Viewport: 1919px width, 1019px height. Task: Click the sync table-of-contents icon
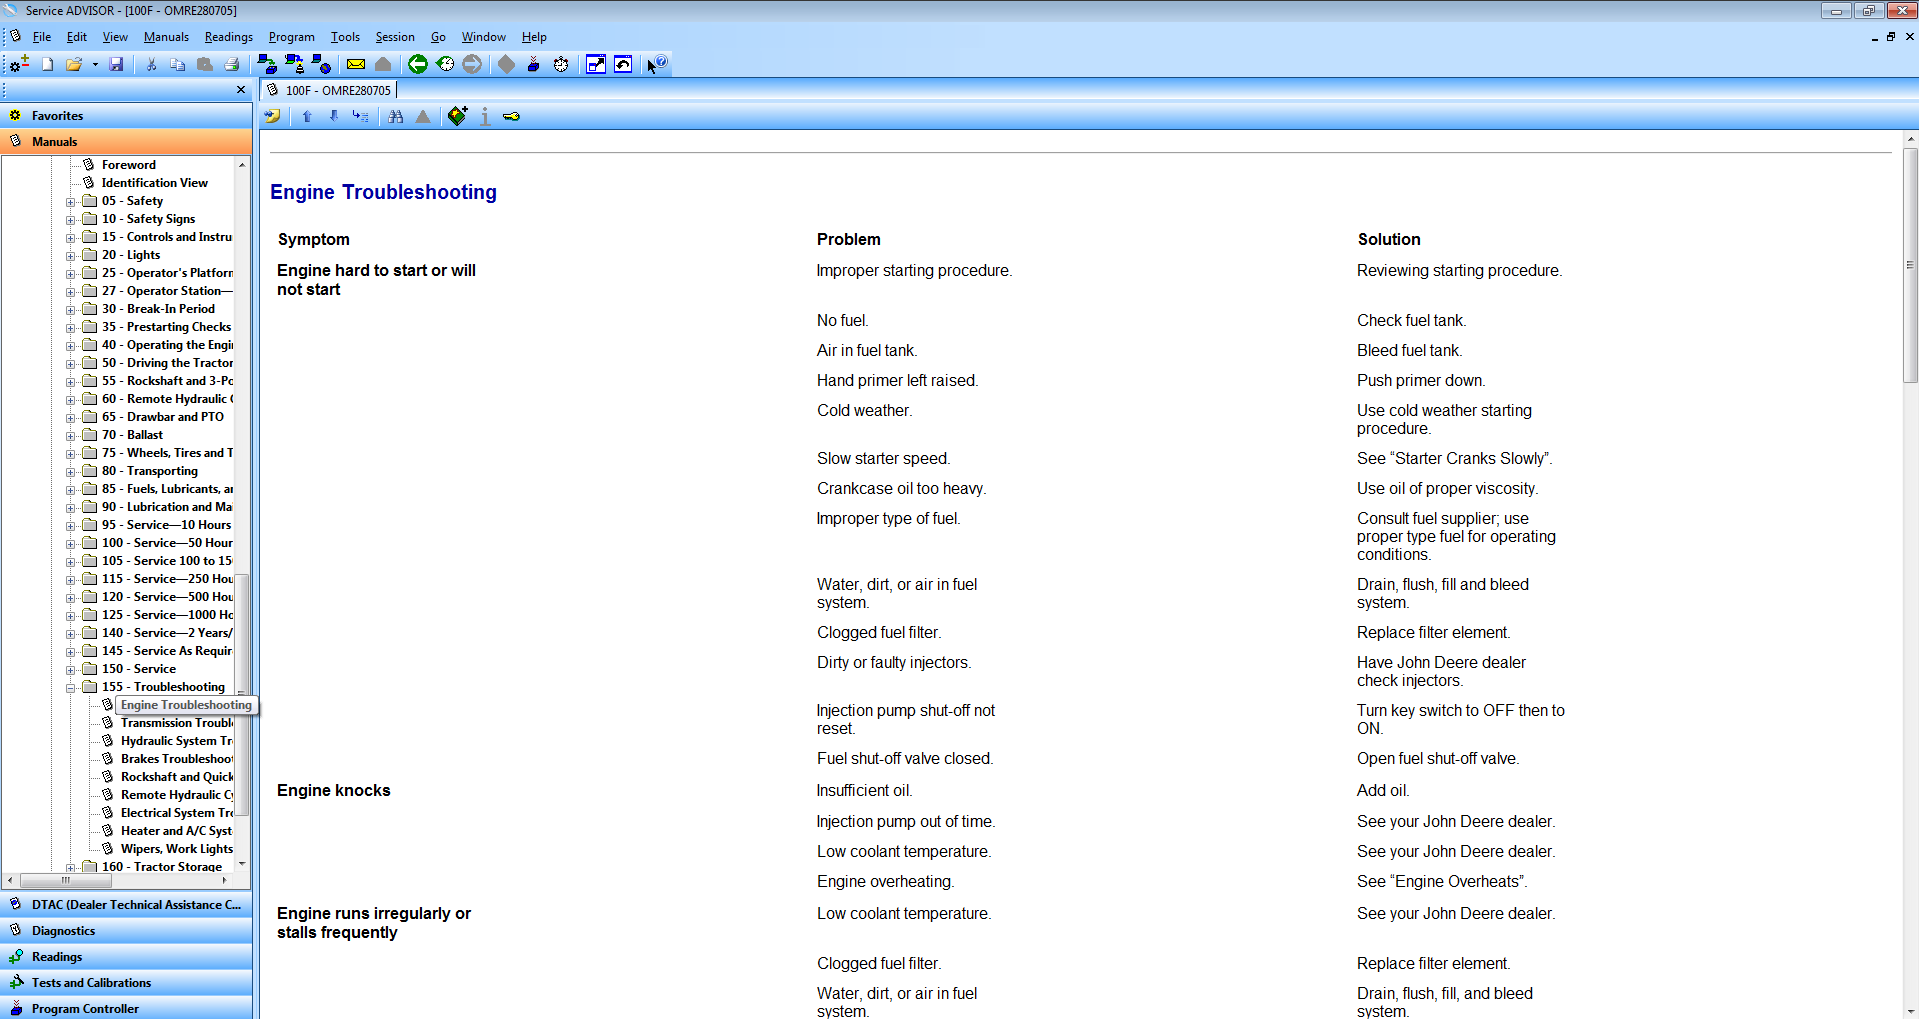[x=361, y=116]
